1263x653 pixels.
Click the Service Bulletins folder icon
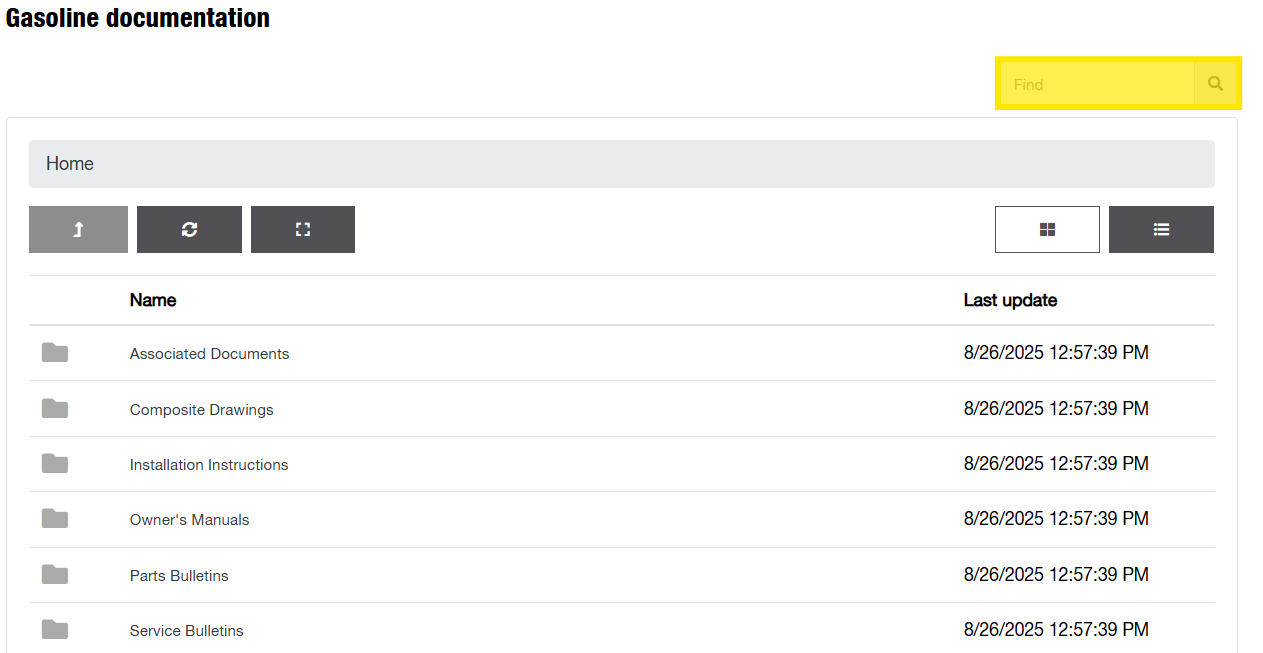point(55,630)
